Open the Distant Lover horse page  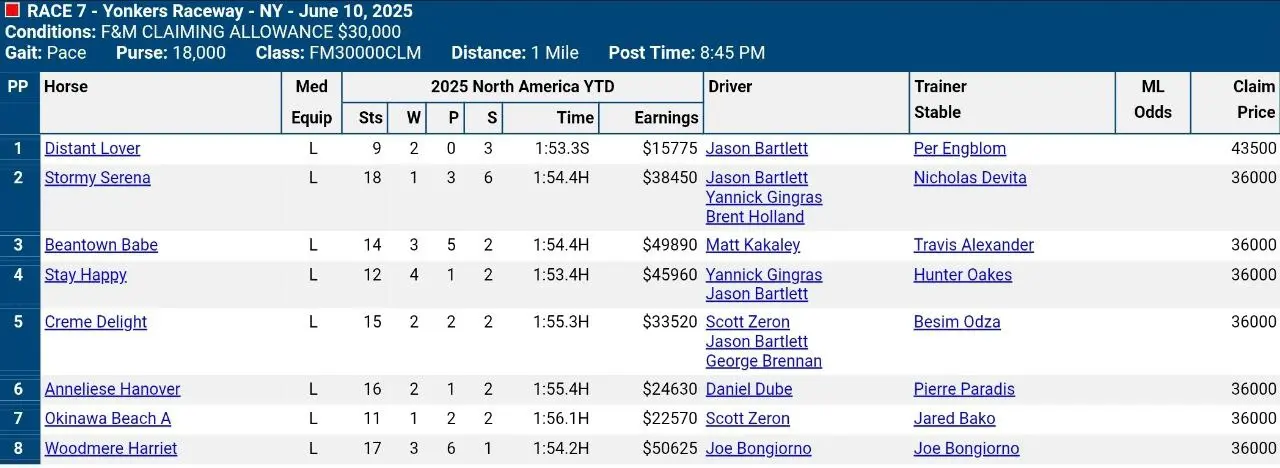(92, 149)
